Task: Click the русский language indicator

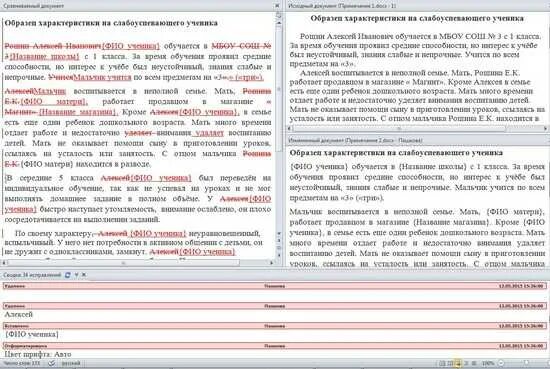Action: pyautogui.click(x=71, y=363)
